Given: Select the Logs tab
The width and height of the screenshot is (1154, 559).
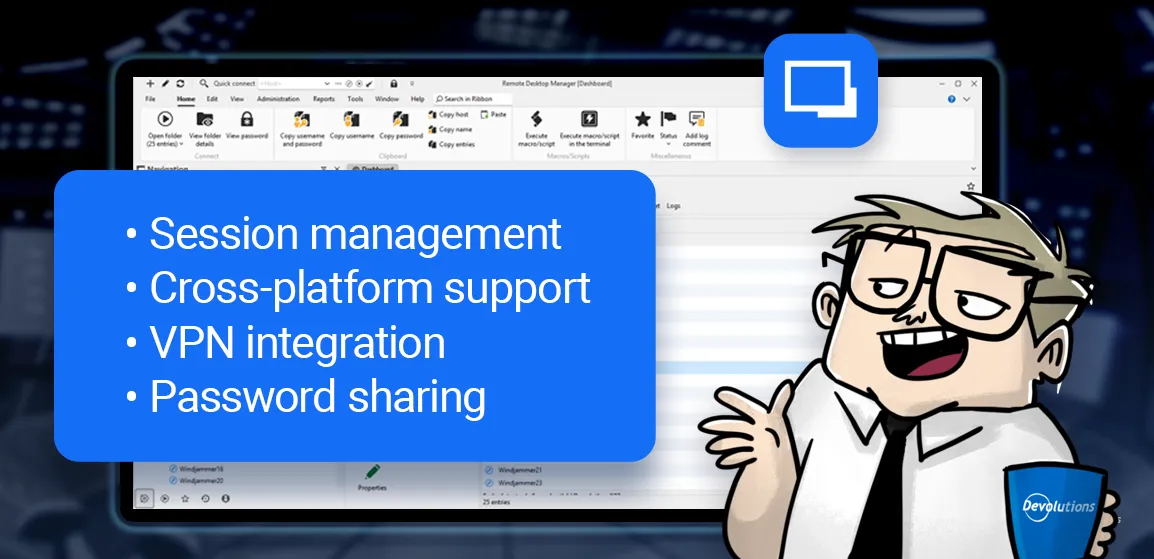Looking at the screenshot, I should 673,206.
